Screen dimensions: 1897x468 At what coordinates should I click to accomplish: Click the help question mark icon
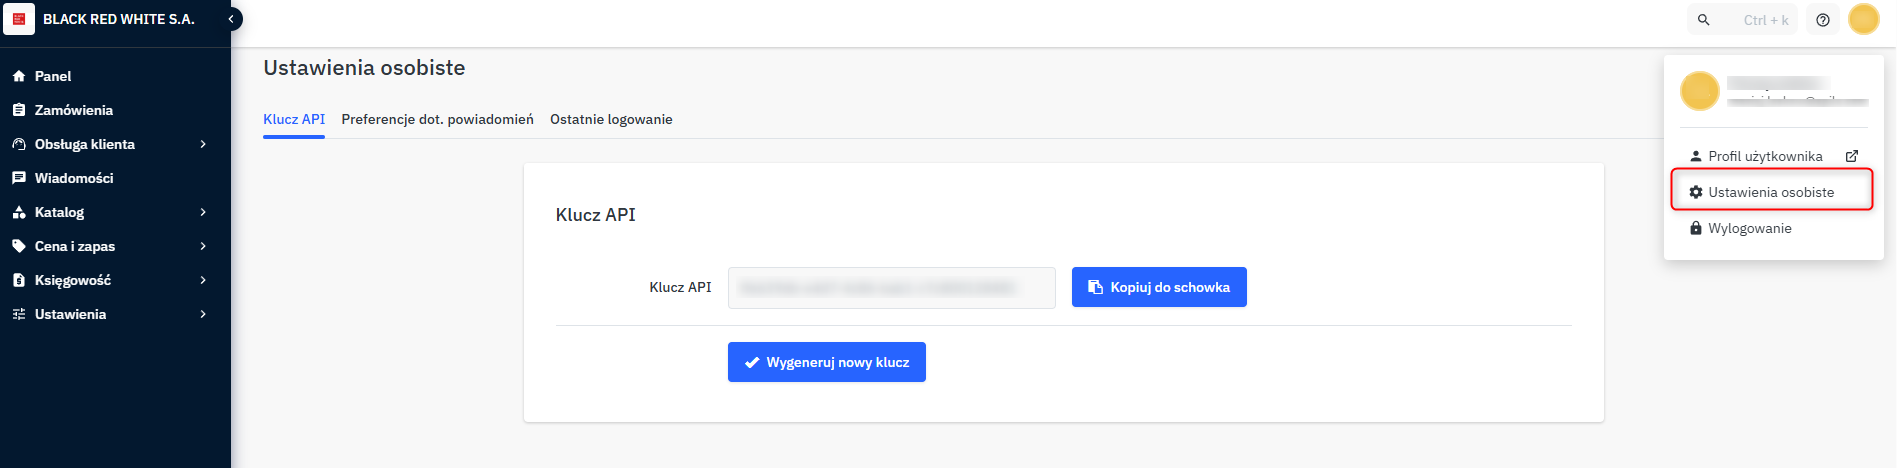tap(1823, 20)
